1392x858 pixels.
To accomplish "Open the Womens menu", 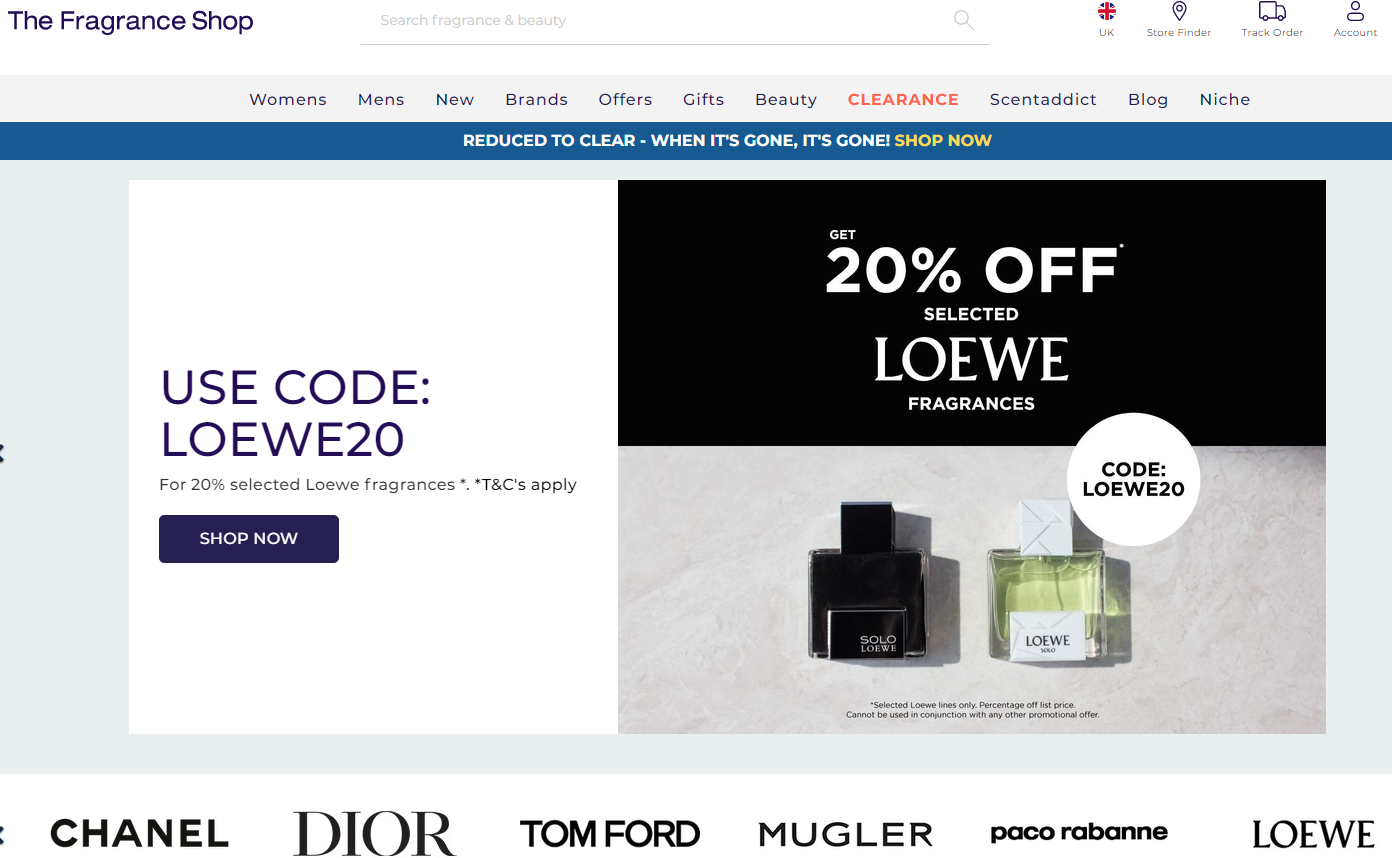I will click(288, 99).
